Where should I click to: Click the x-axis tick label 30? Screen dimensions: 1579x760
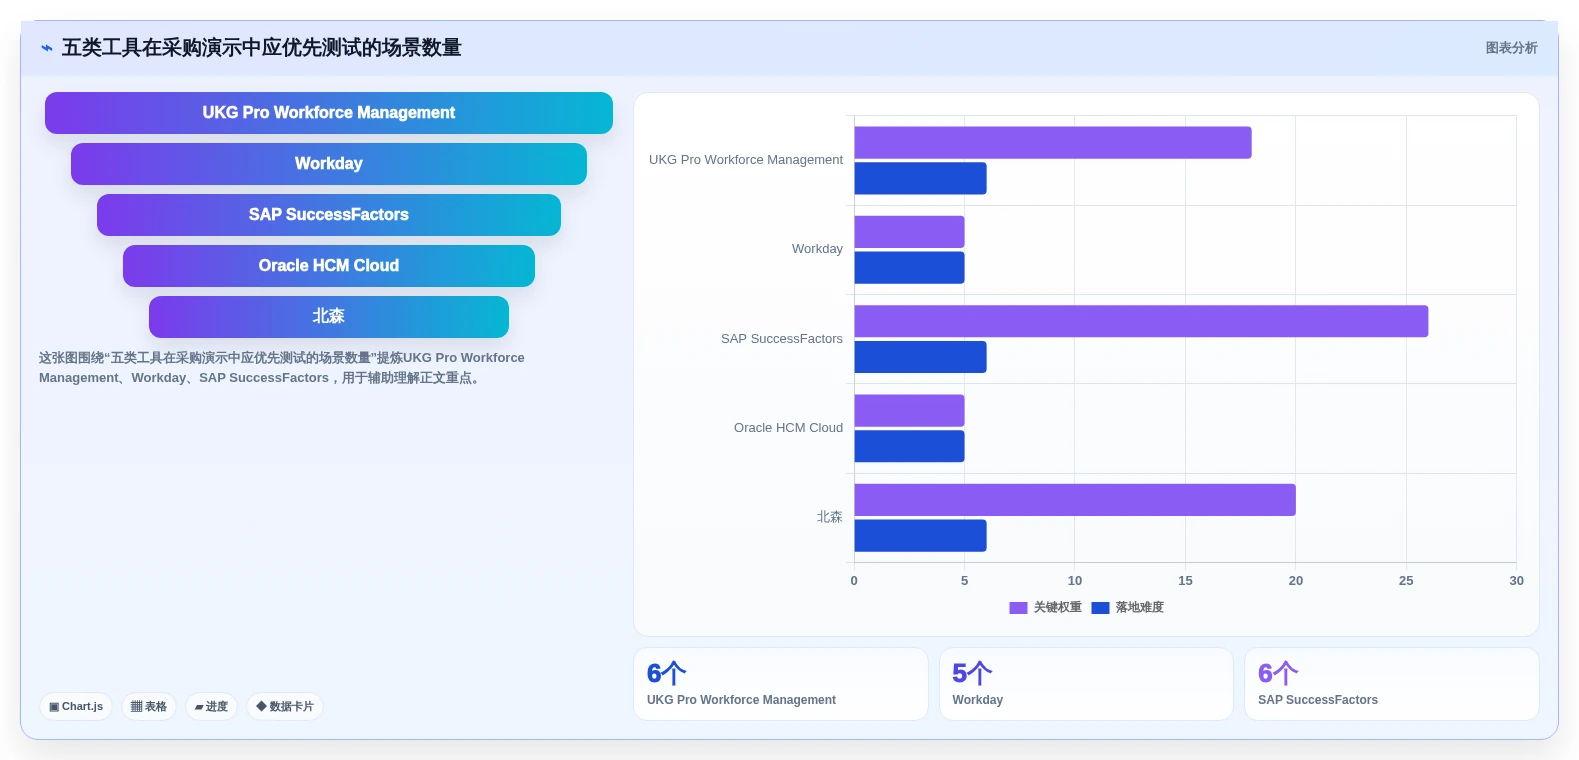(x=1516, y=581)
